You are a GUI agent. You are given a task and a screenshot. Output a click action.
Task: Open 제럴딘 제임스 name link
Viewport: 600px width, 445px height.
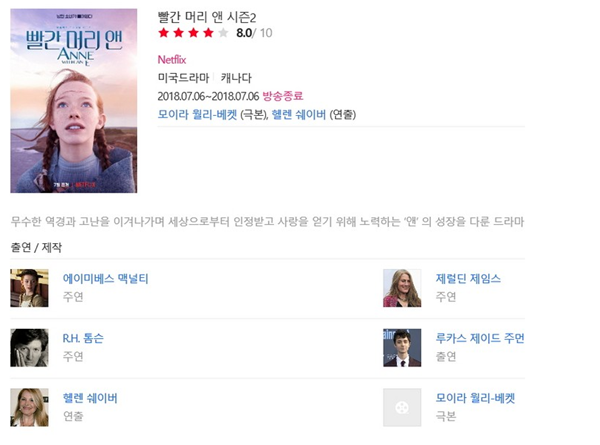pyautogui.click(x=468, y=279)
